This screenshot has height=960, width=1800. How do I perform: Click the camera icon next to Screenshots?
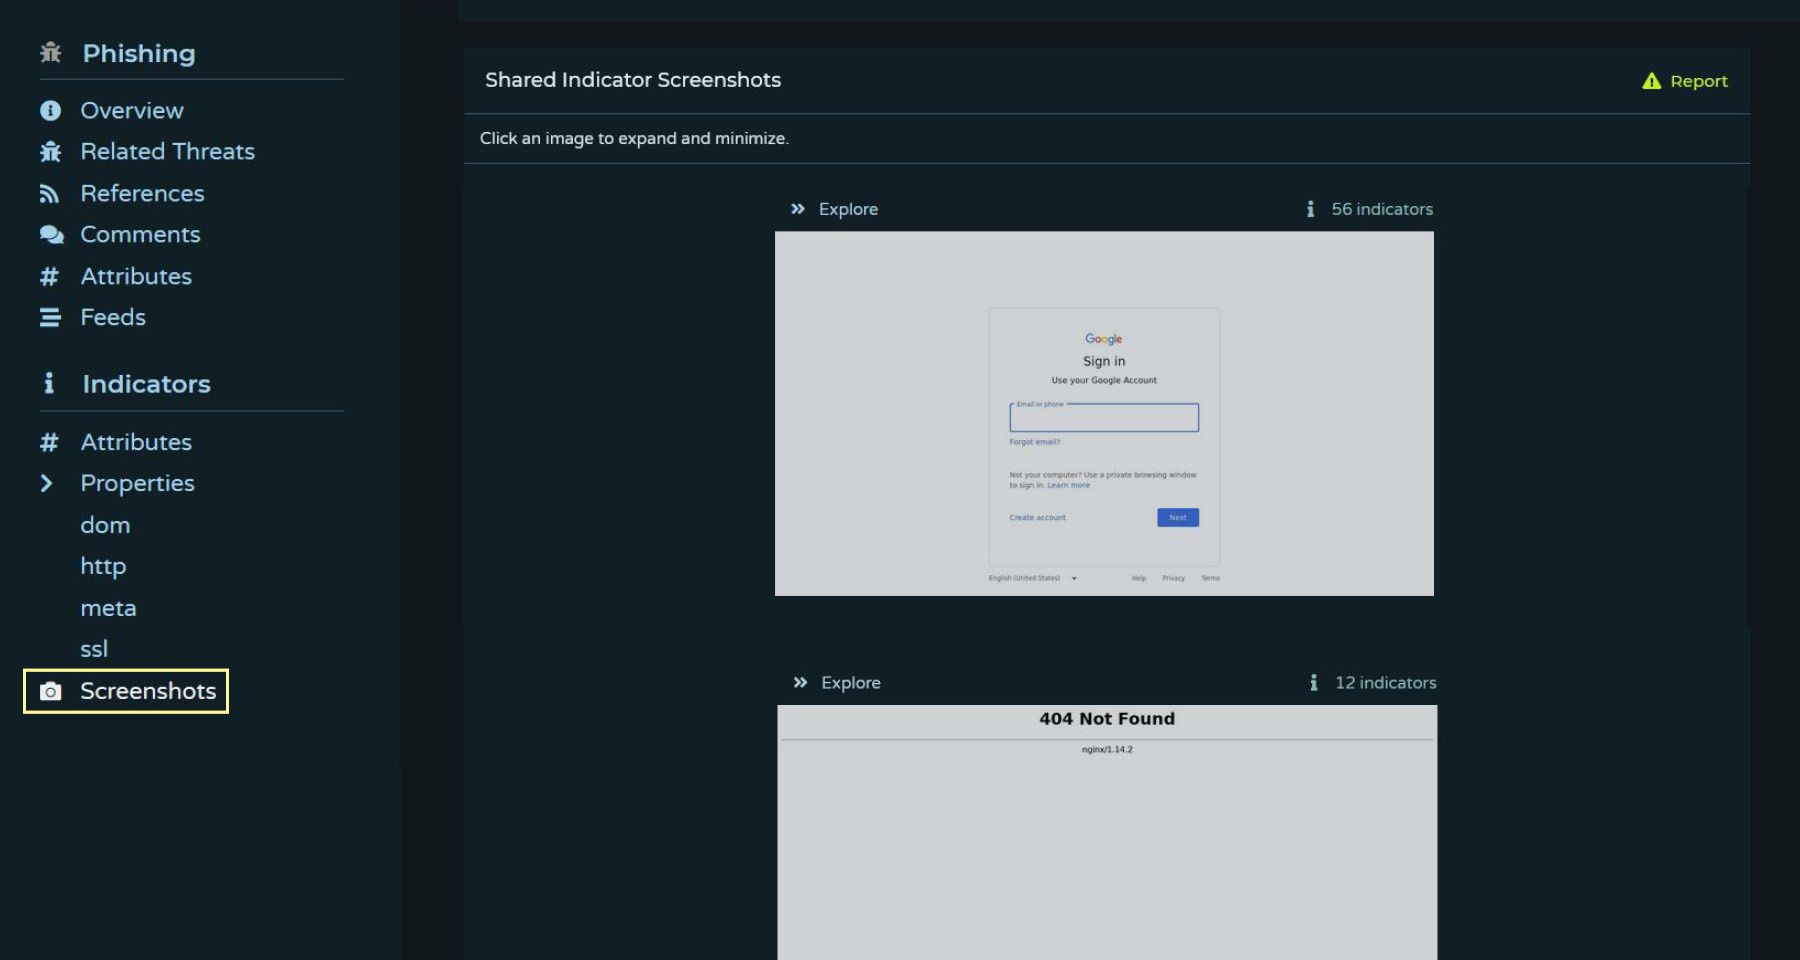50,691
